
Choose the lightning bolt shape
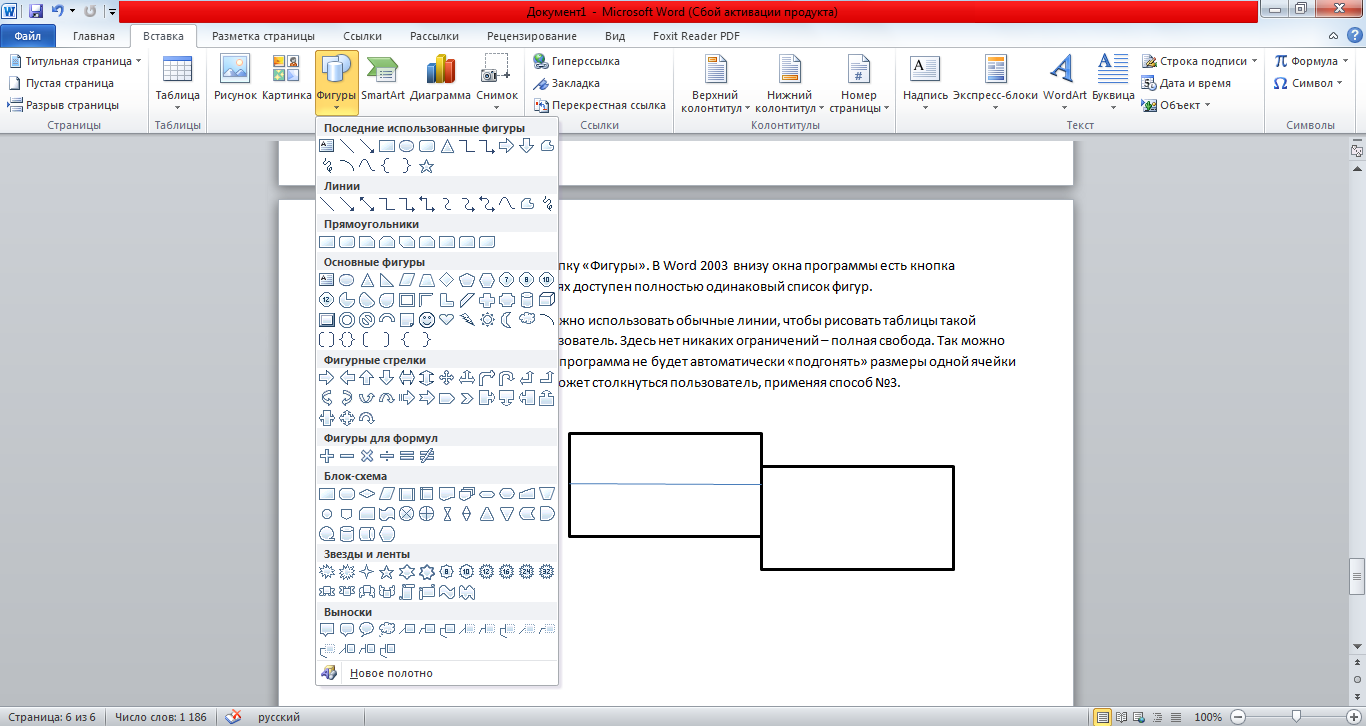click(467, 320)
